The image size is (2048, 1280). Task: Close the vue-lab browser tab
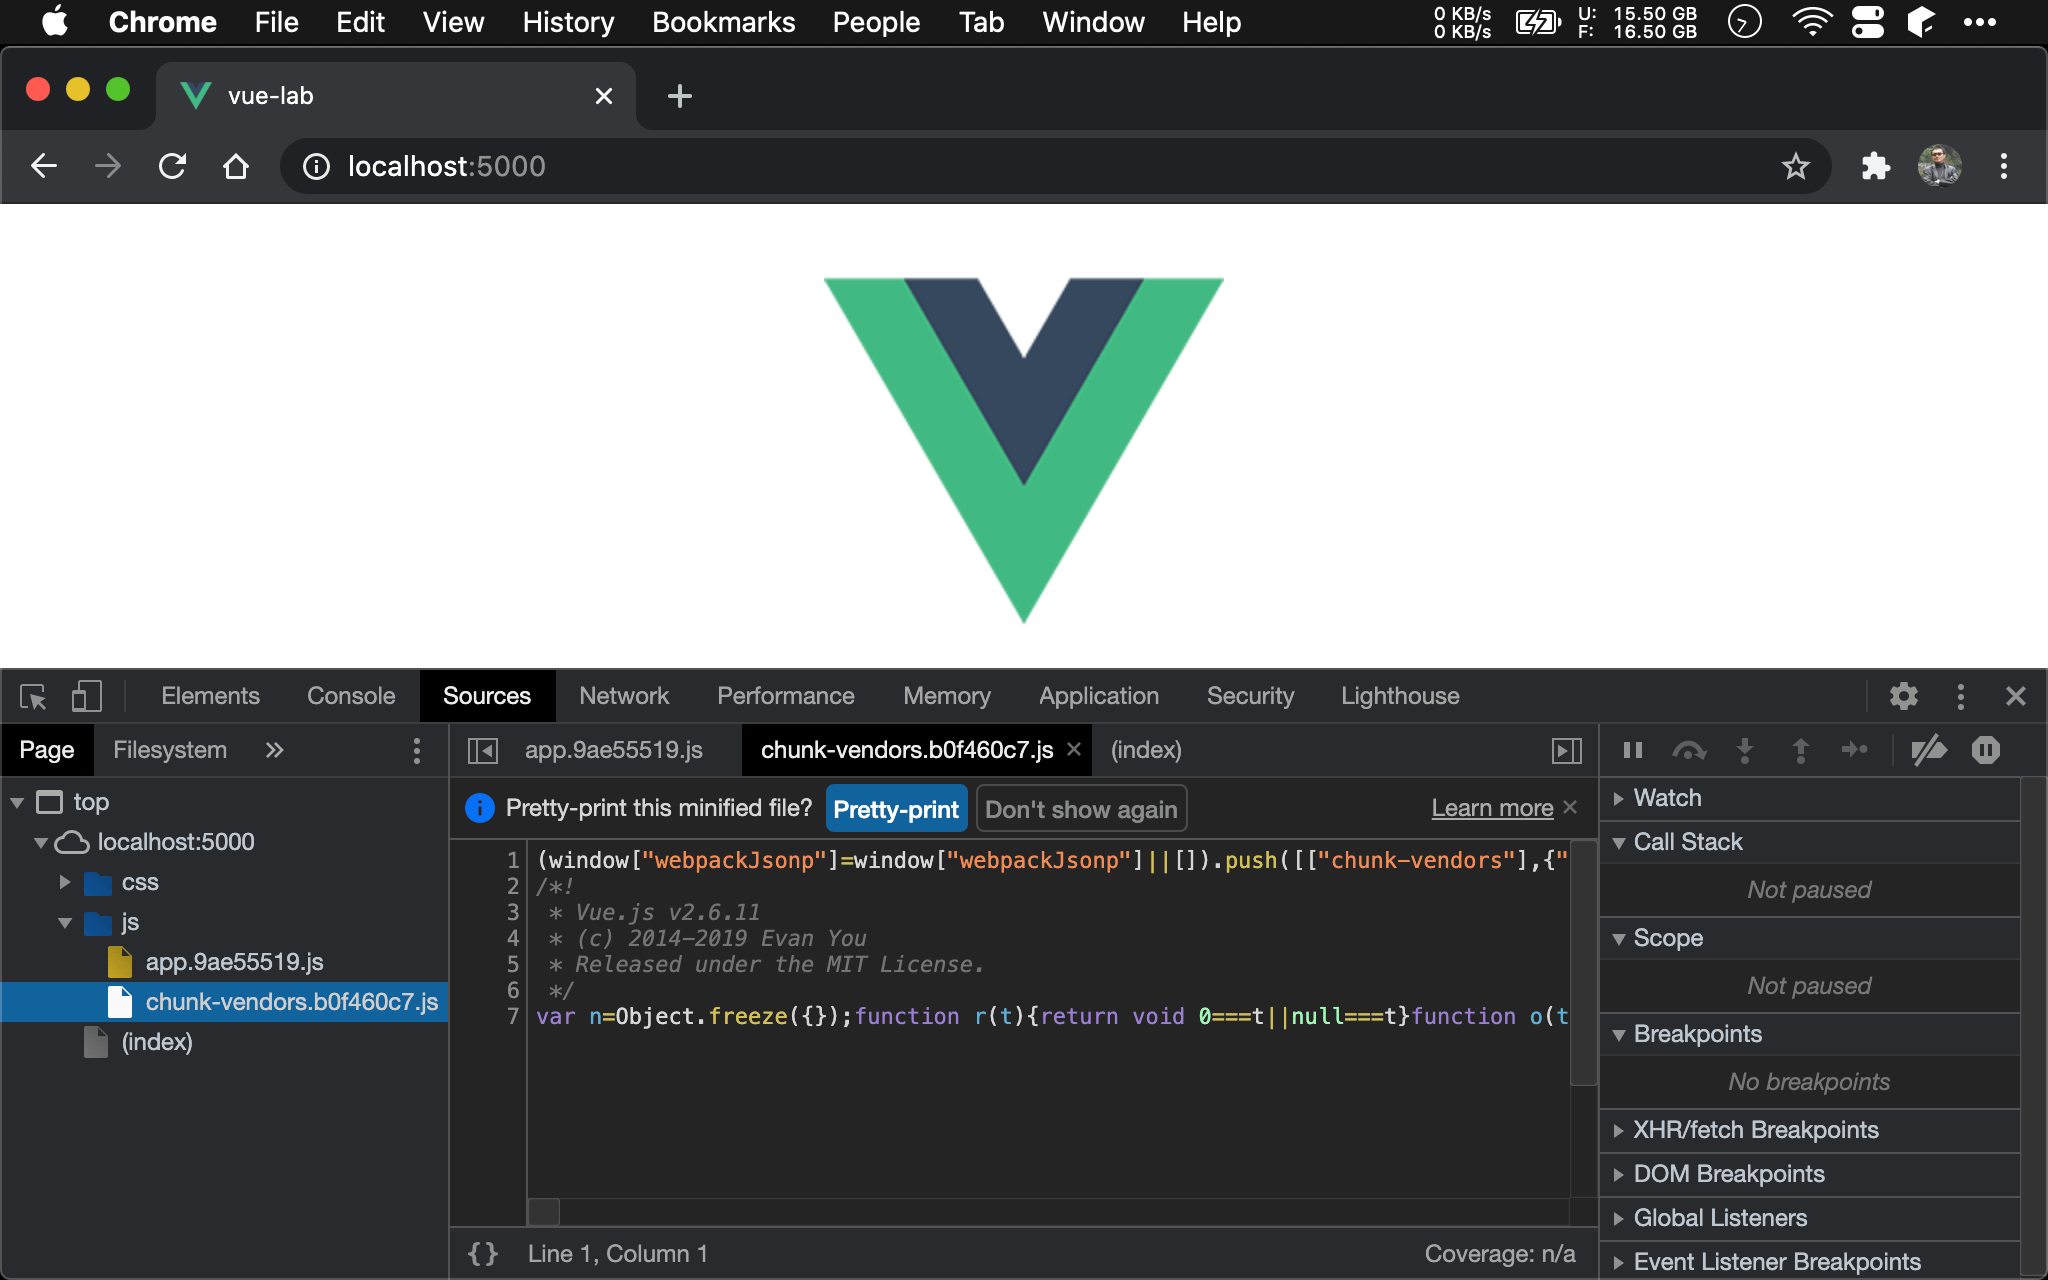coord(604,96)
